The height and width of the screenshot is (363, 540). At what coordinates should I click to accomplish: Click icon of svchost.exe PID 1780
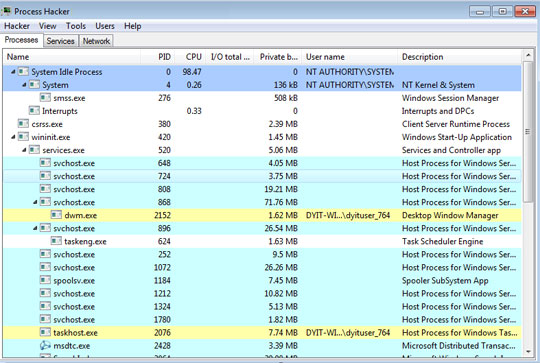(45, 320)
